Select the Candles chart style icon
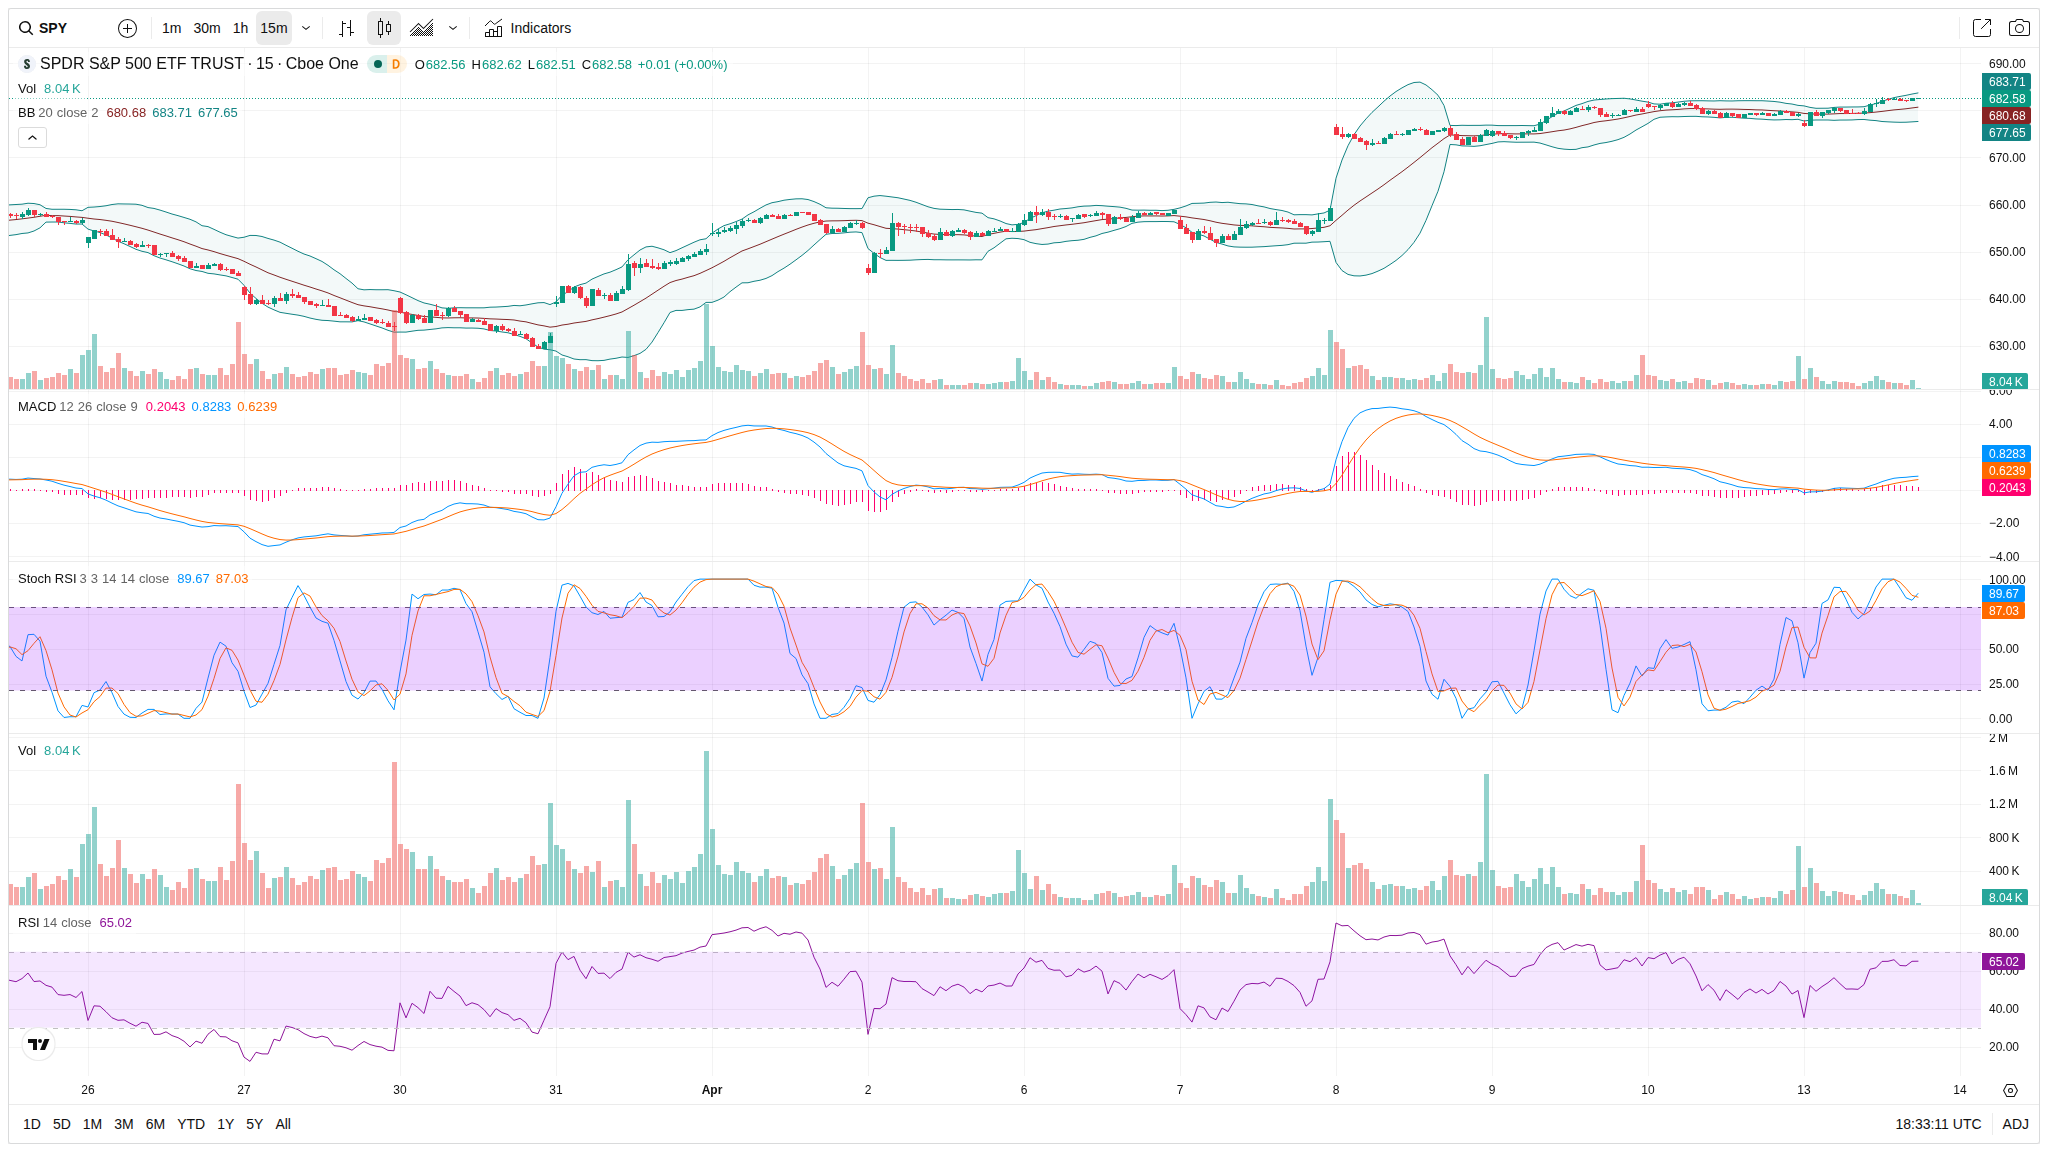Screen dimensions: 2048x1152 384,28
